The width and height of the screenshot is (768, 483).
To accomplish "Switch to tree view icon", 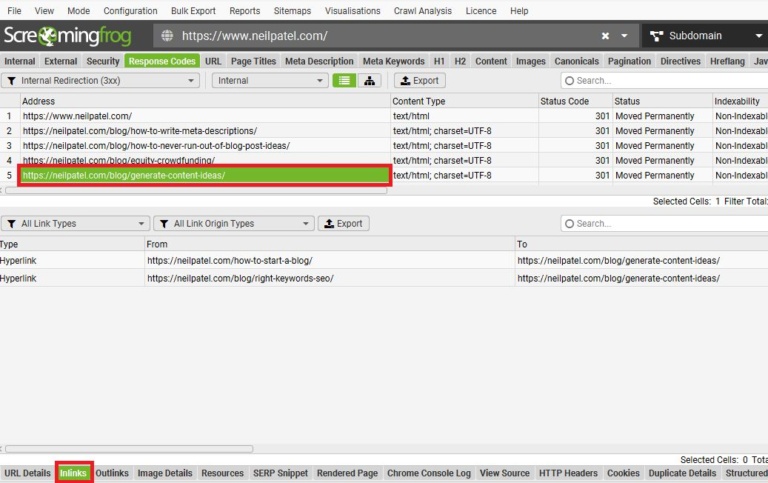I will click(370, 81).
